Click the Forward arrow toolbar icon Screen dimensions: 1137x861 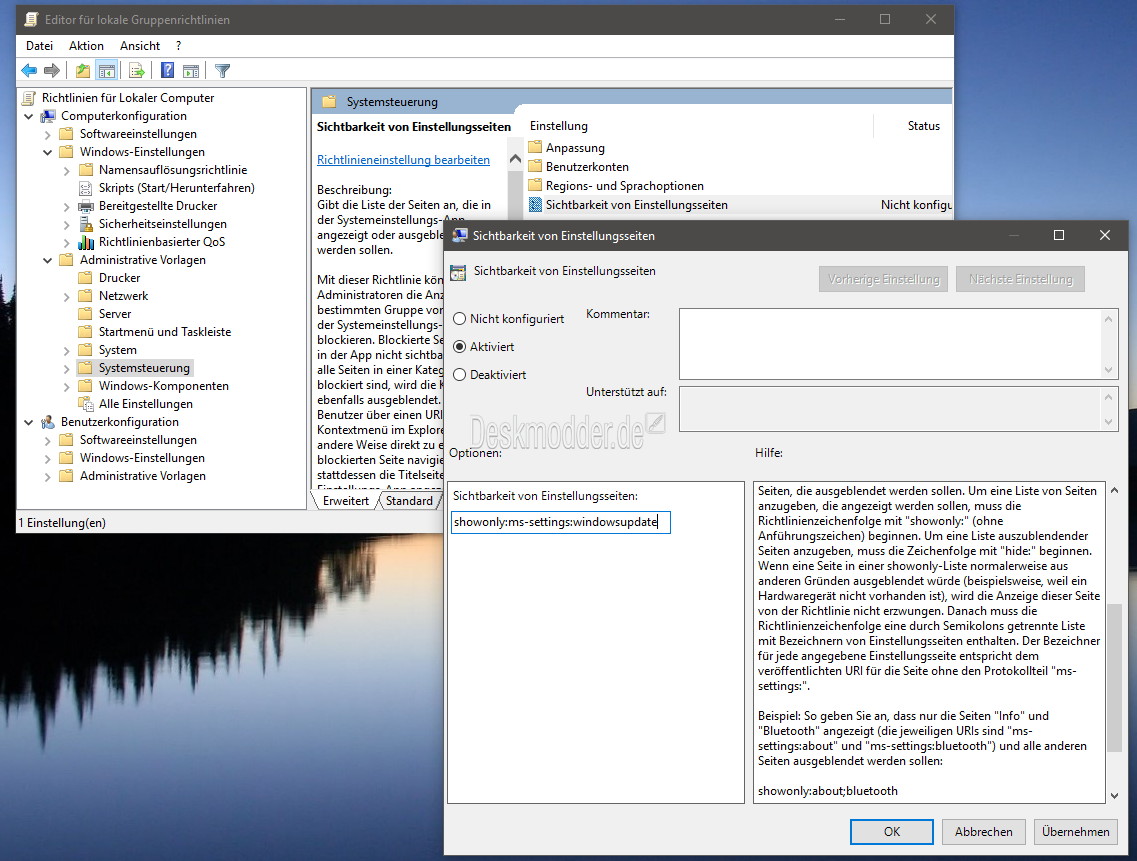[51, 70]
